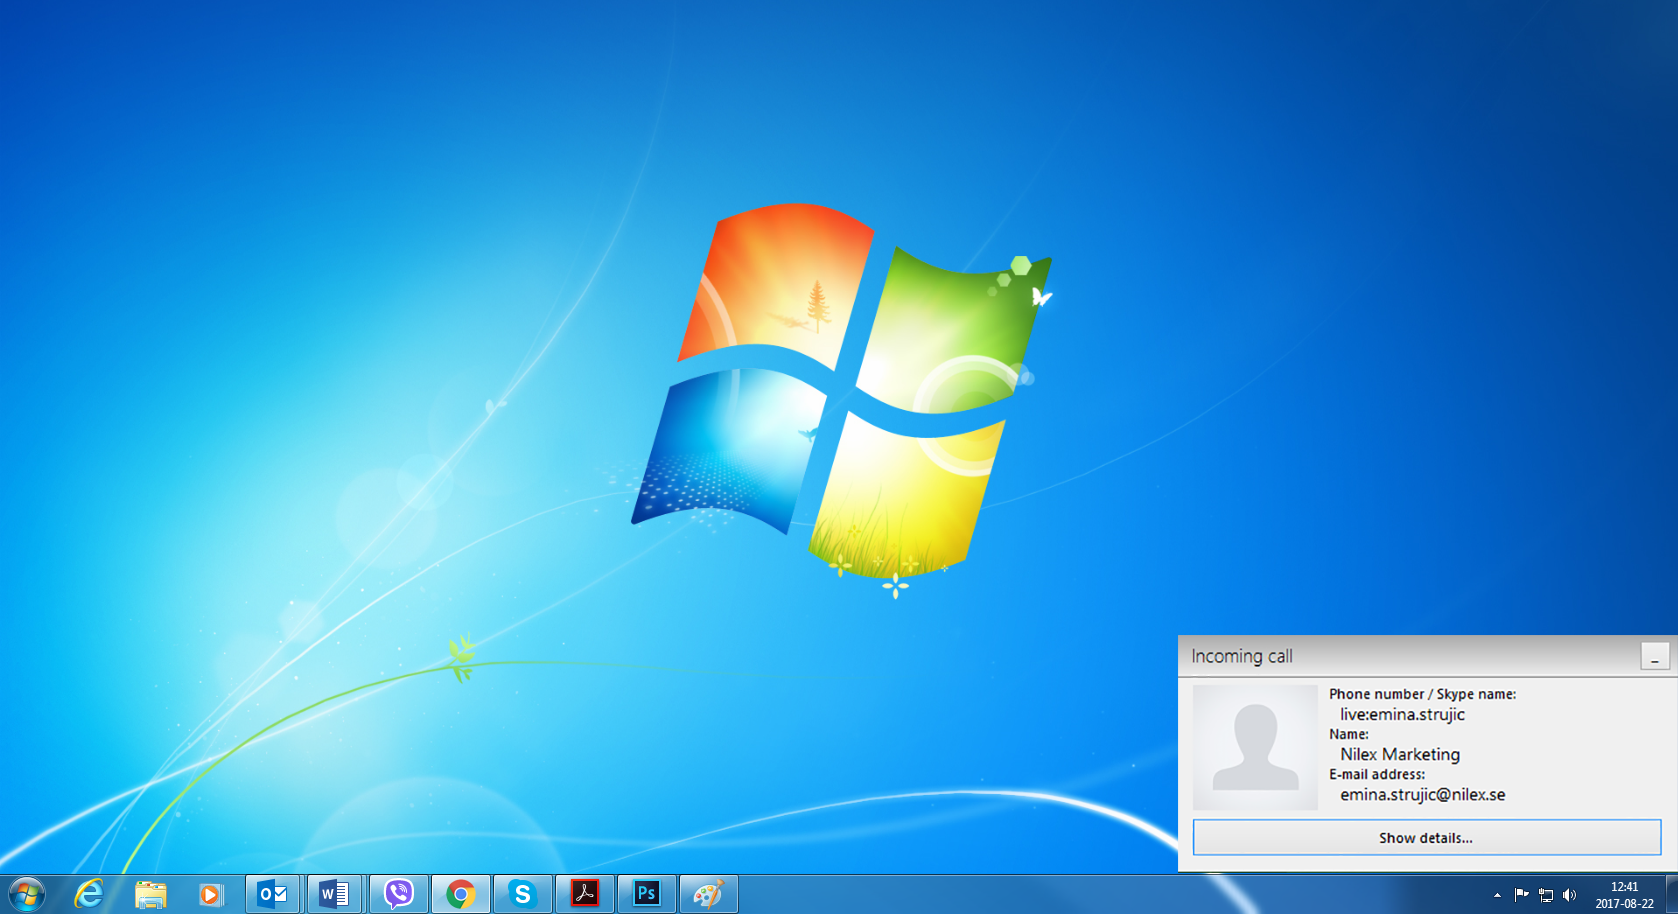The width and height of the screenshot is (1678, 914).
Task: Show hidden system tray icons arrow
Action: pyautogui.click(x=1497, y=895)
